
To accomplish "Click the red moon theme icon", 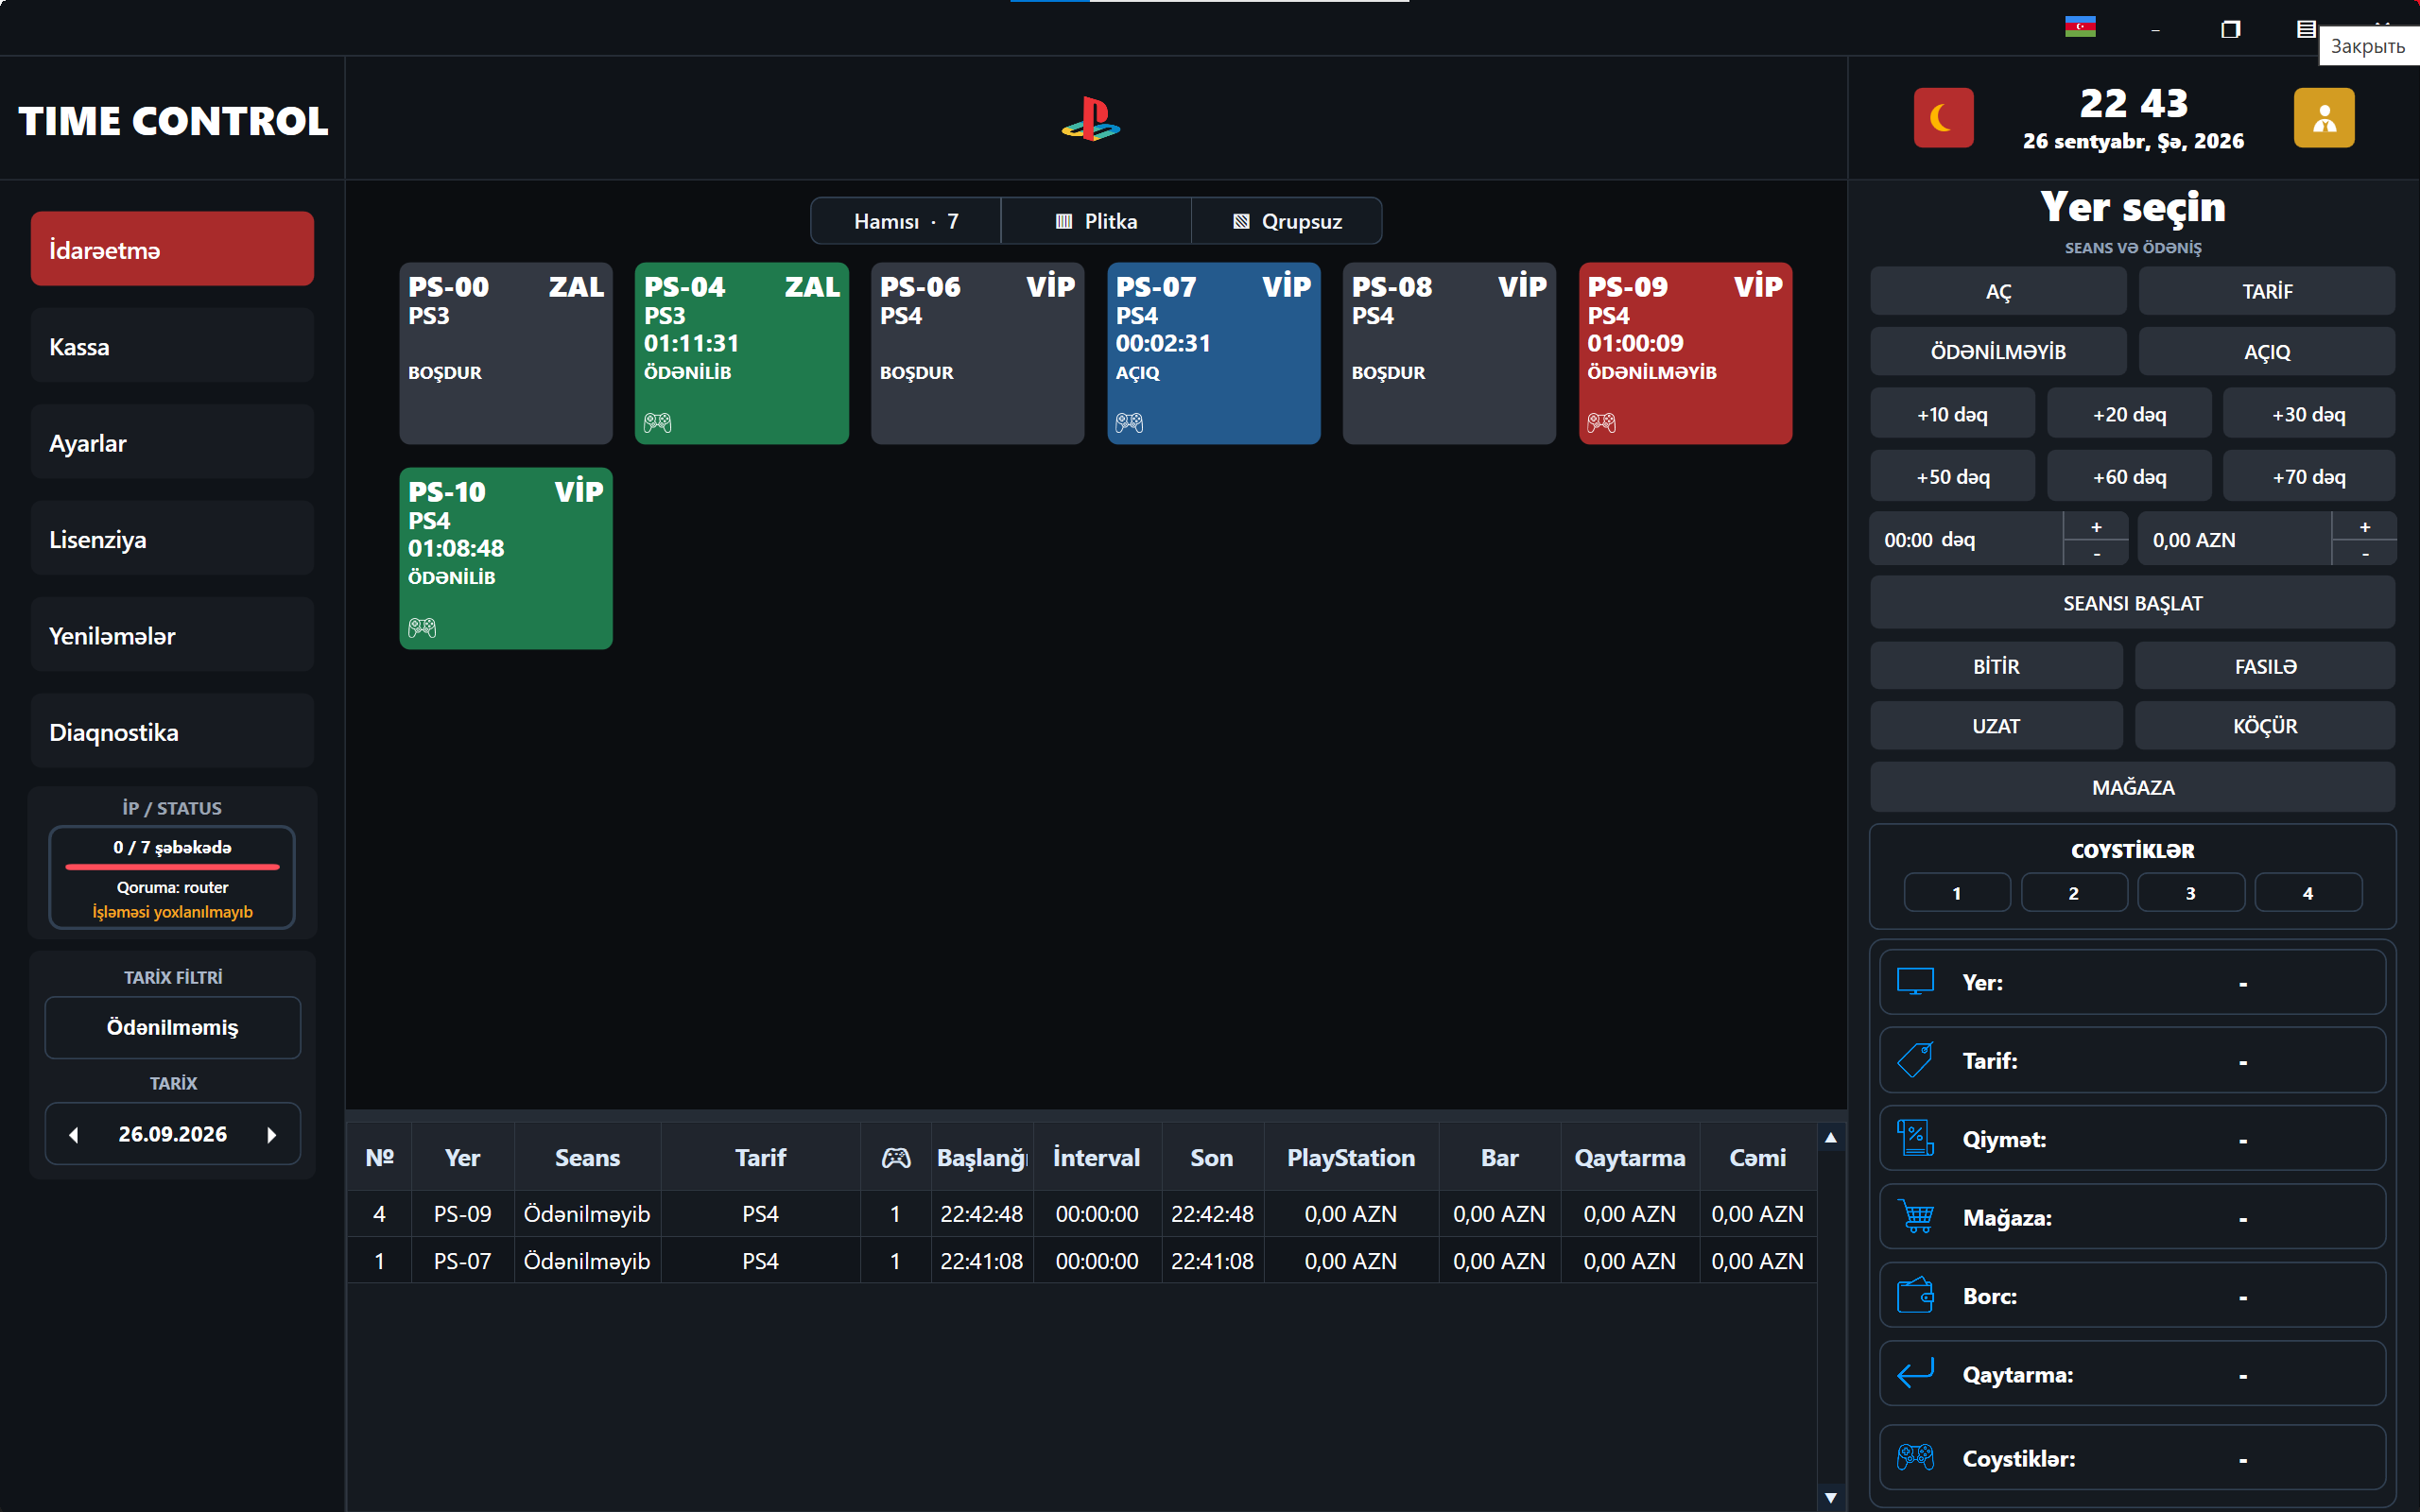I will pos(1943,118).
